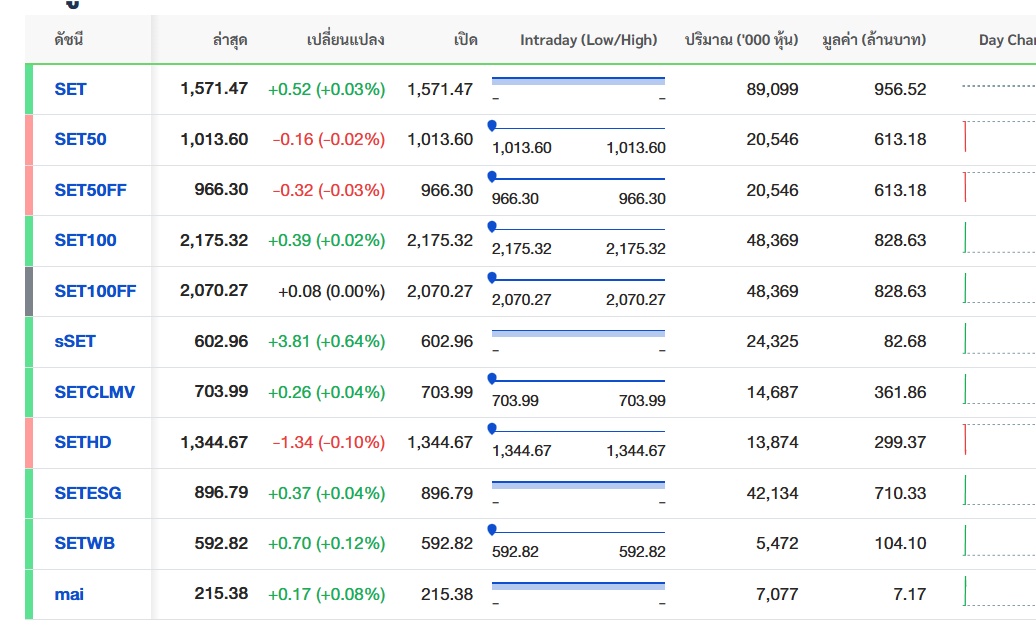1036x642 pixels.
Task: Select the SET100FF index link
Action: 95,291
